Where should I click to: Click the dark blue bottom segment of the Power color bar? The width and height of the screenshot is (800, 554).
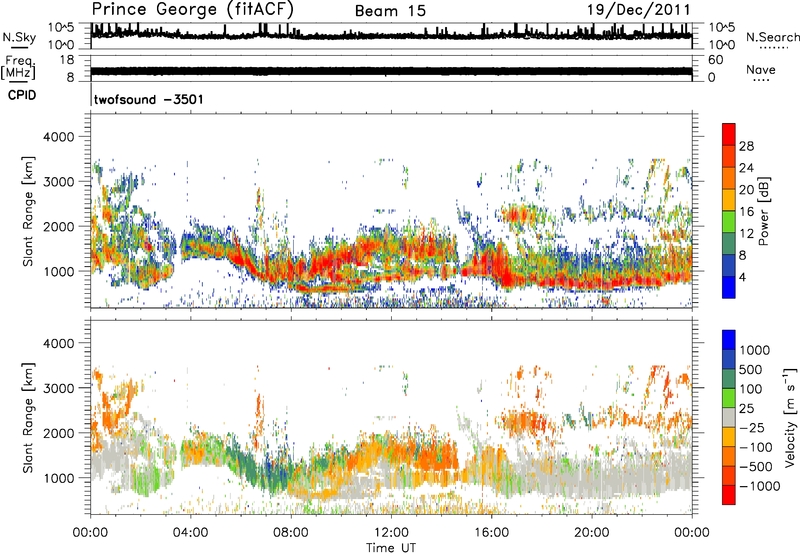(x=729, y=288)
